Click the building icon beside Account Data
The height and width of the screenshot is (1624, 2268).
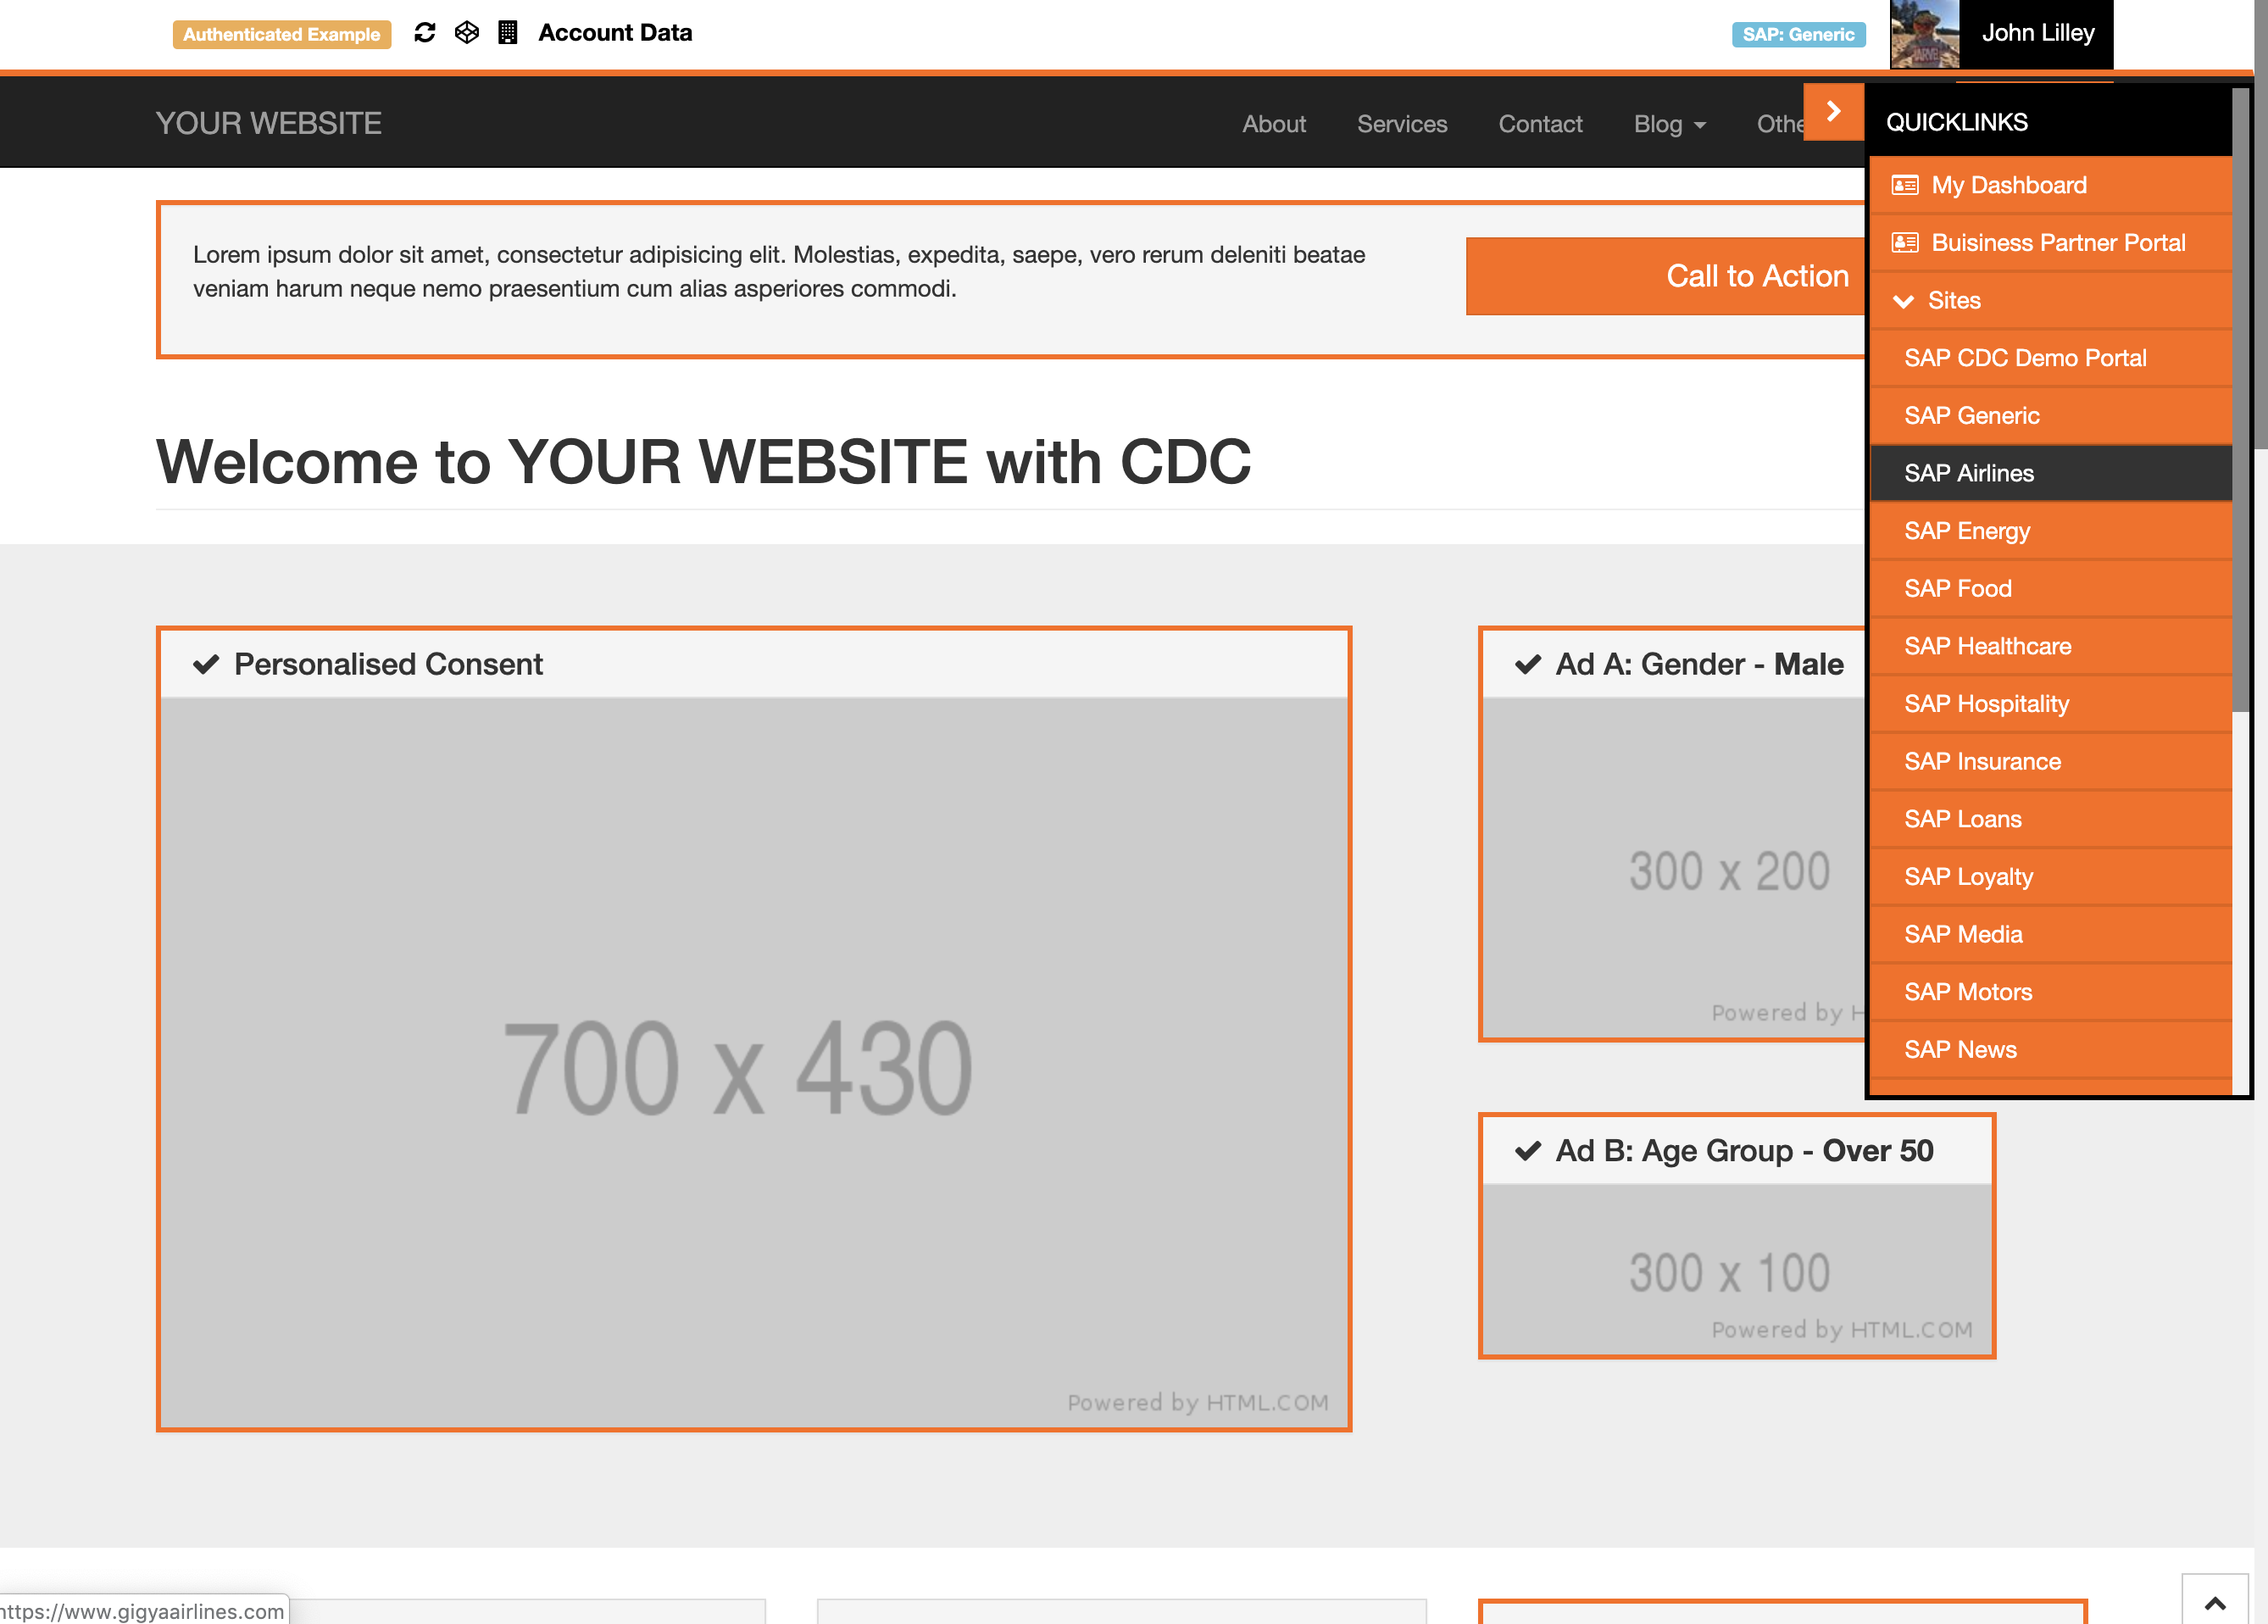coord(508,33)
